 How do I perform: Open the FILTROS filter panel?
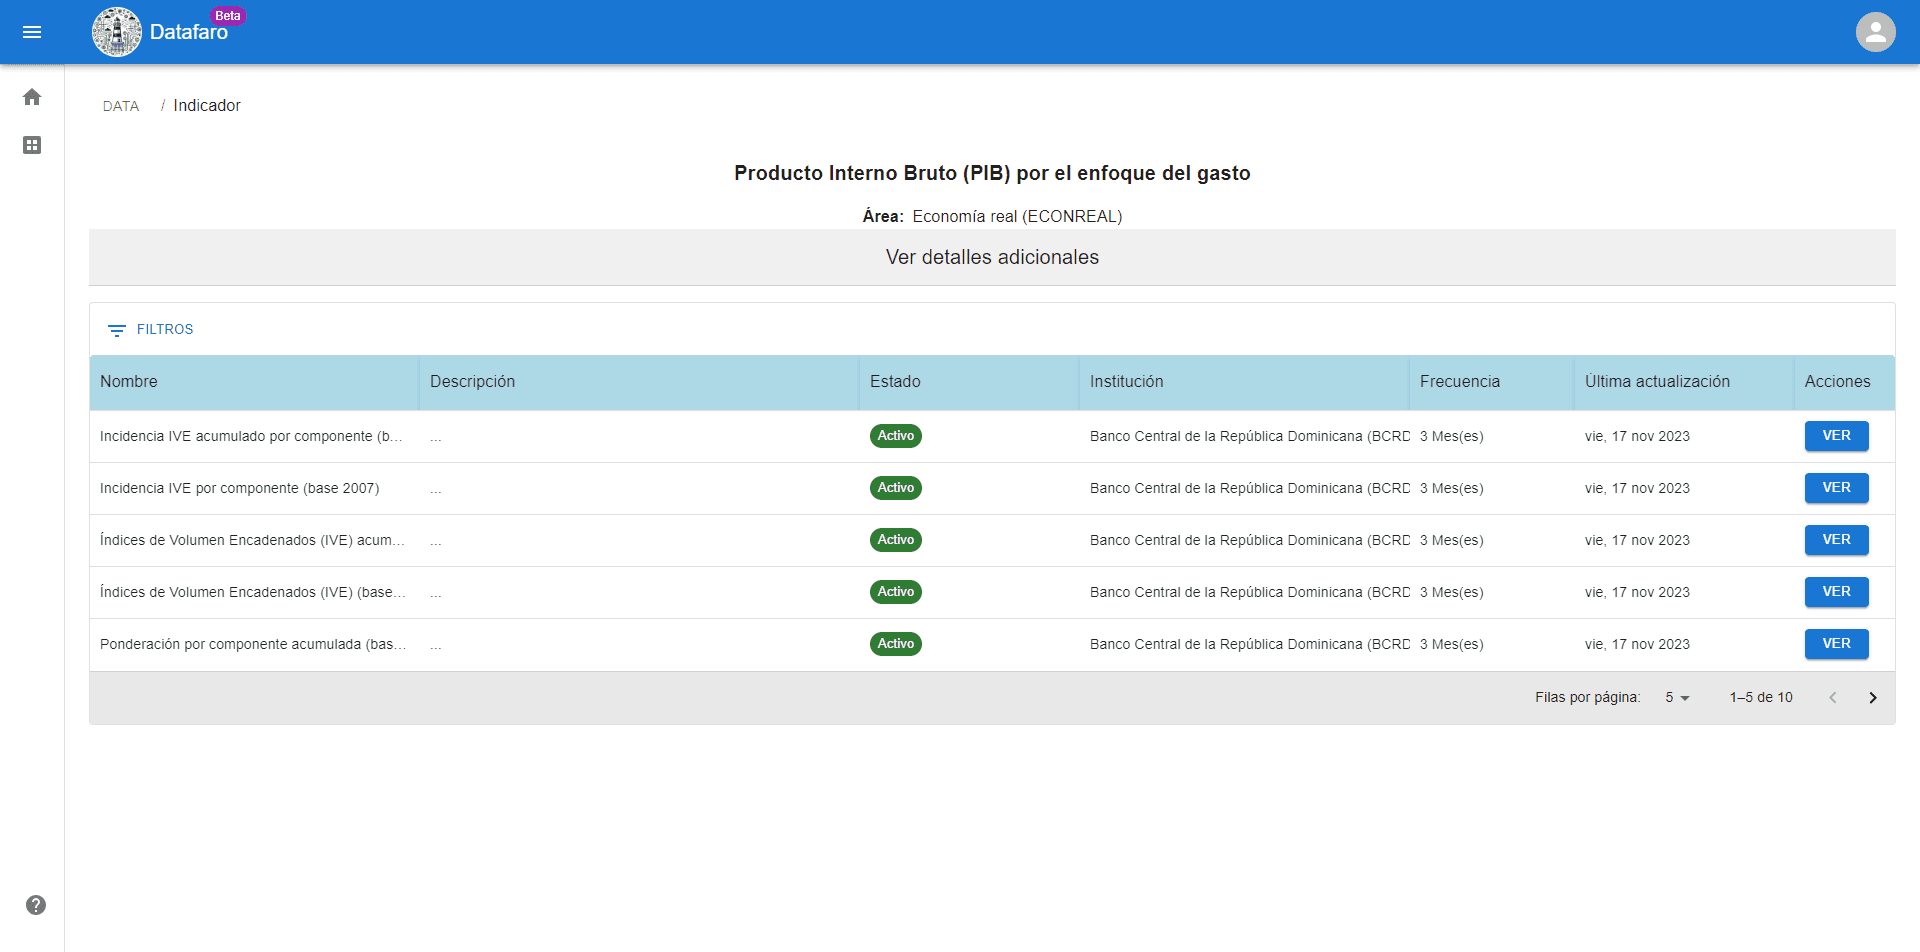[150, 329]
